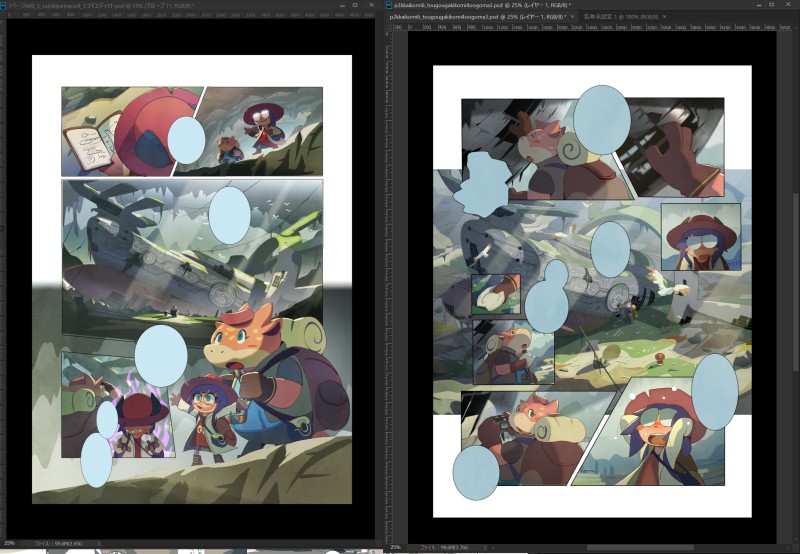Minimize the left Photoshop document window

click(x=342, y=5)
